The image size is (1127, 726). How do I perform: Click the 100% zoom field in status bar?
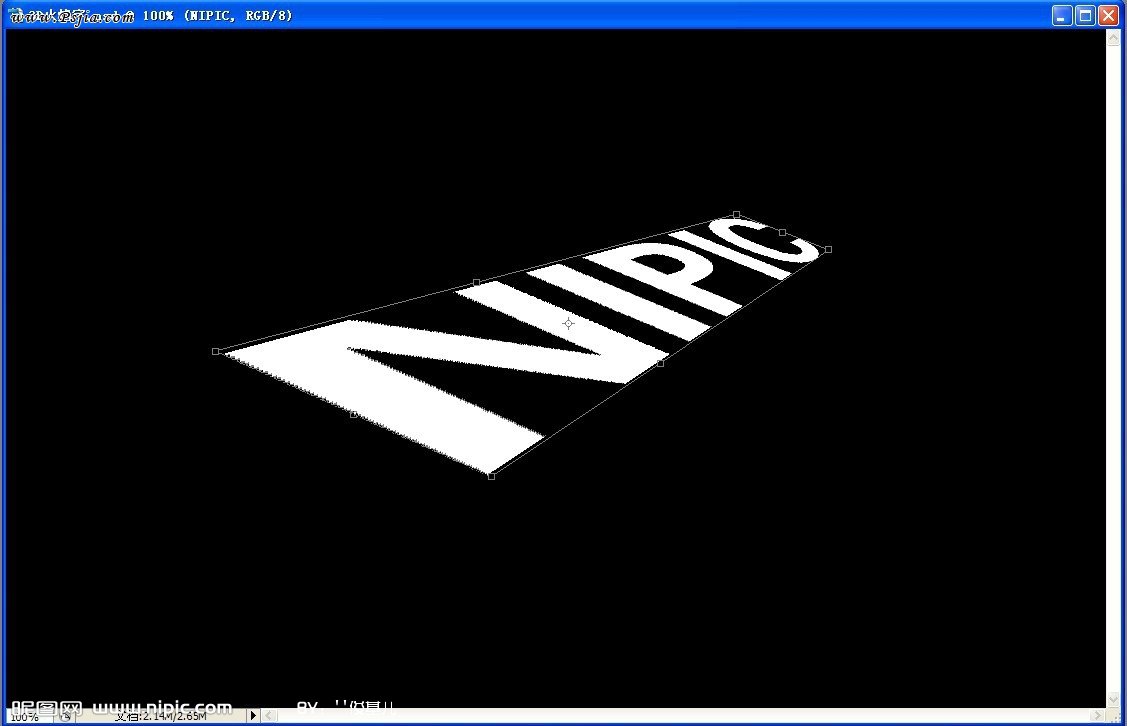coord(30,717)
